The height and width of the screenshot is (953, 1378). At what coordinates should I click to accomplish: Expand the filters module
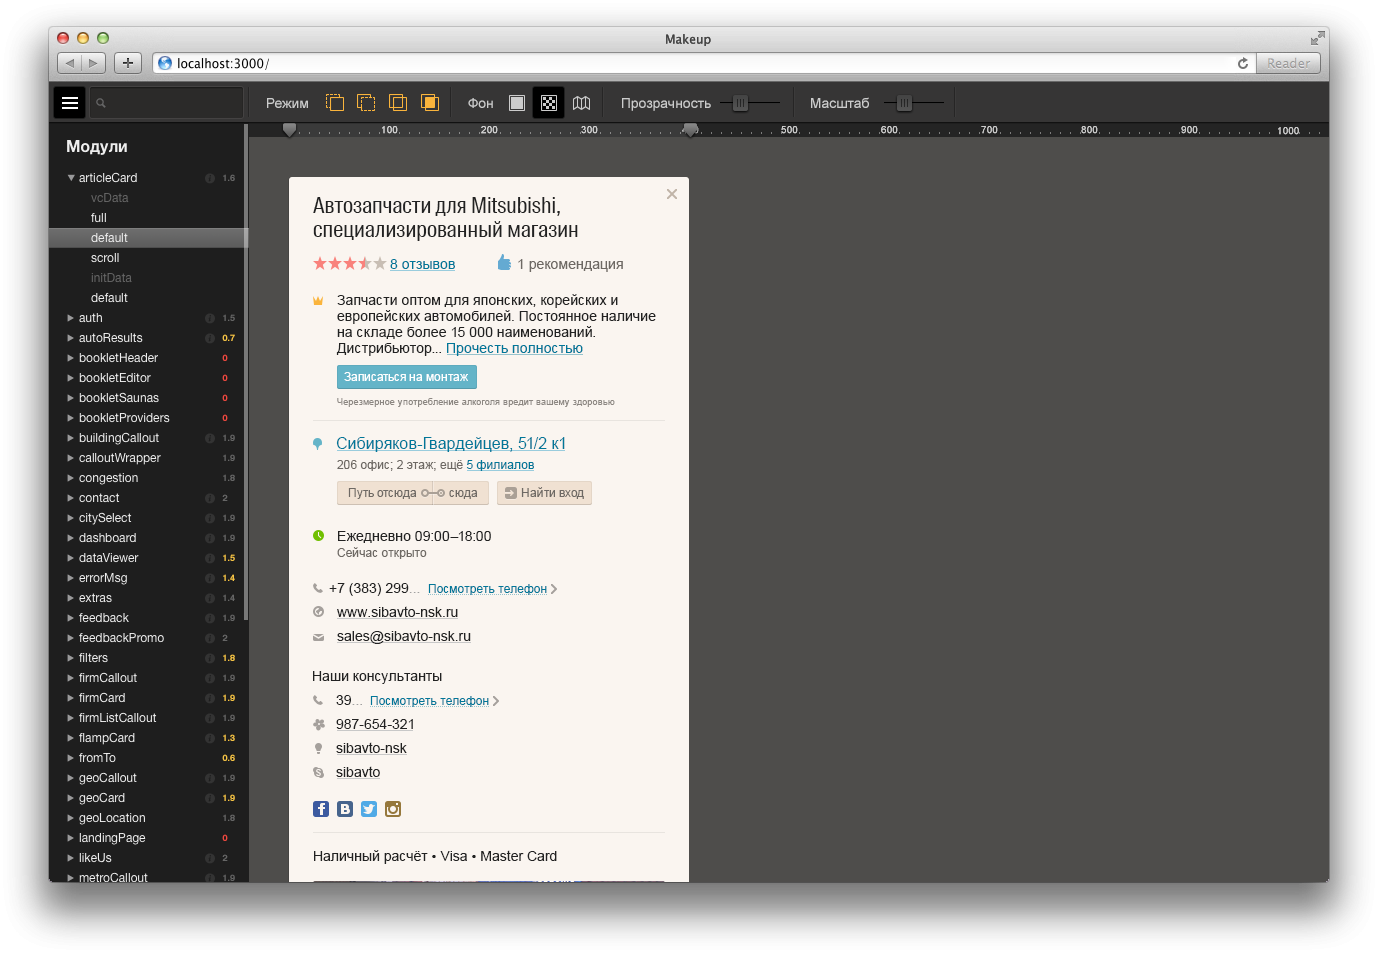(71, 658)
